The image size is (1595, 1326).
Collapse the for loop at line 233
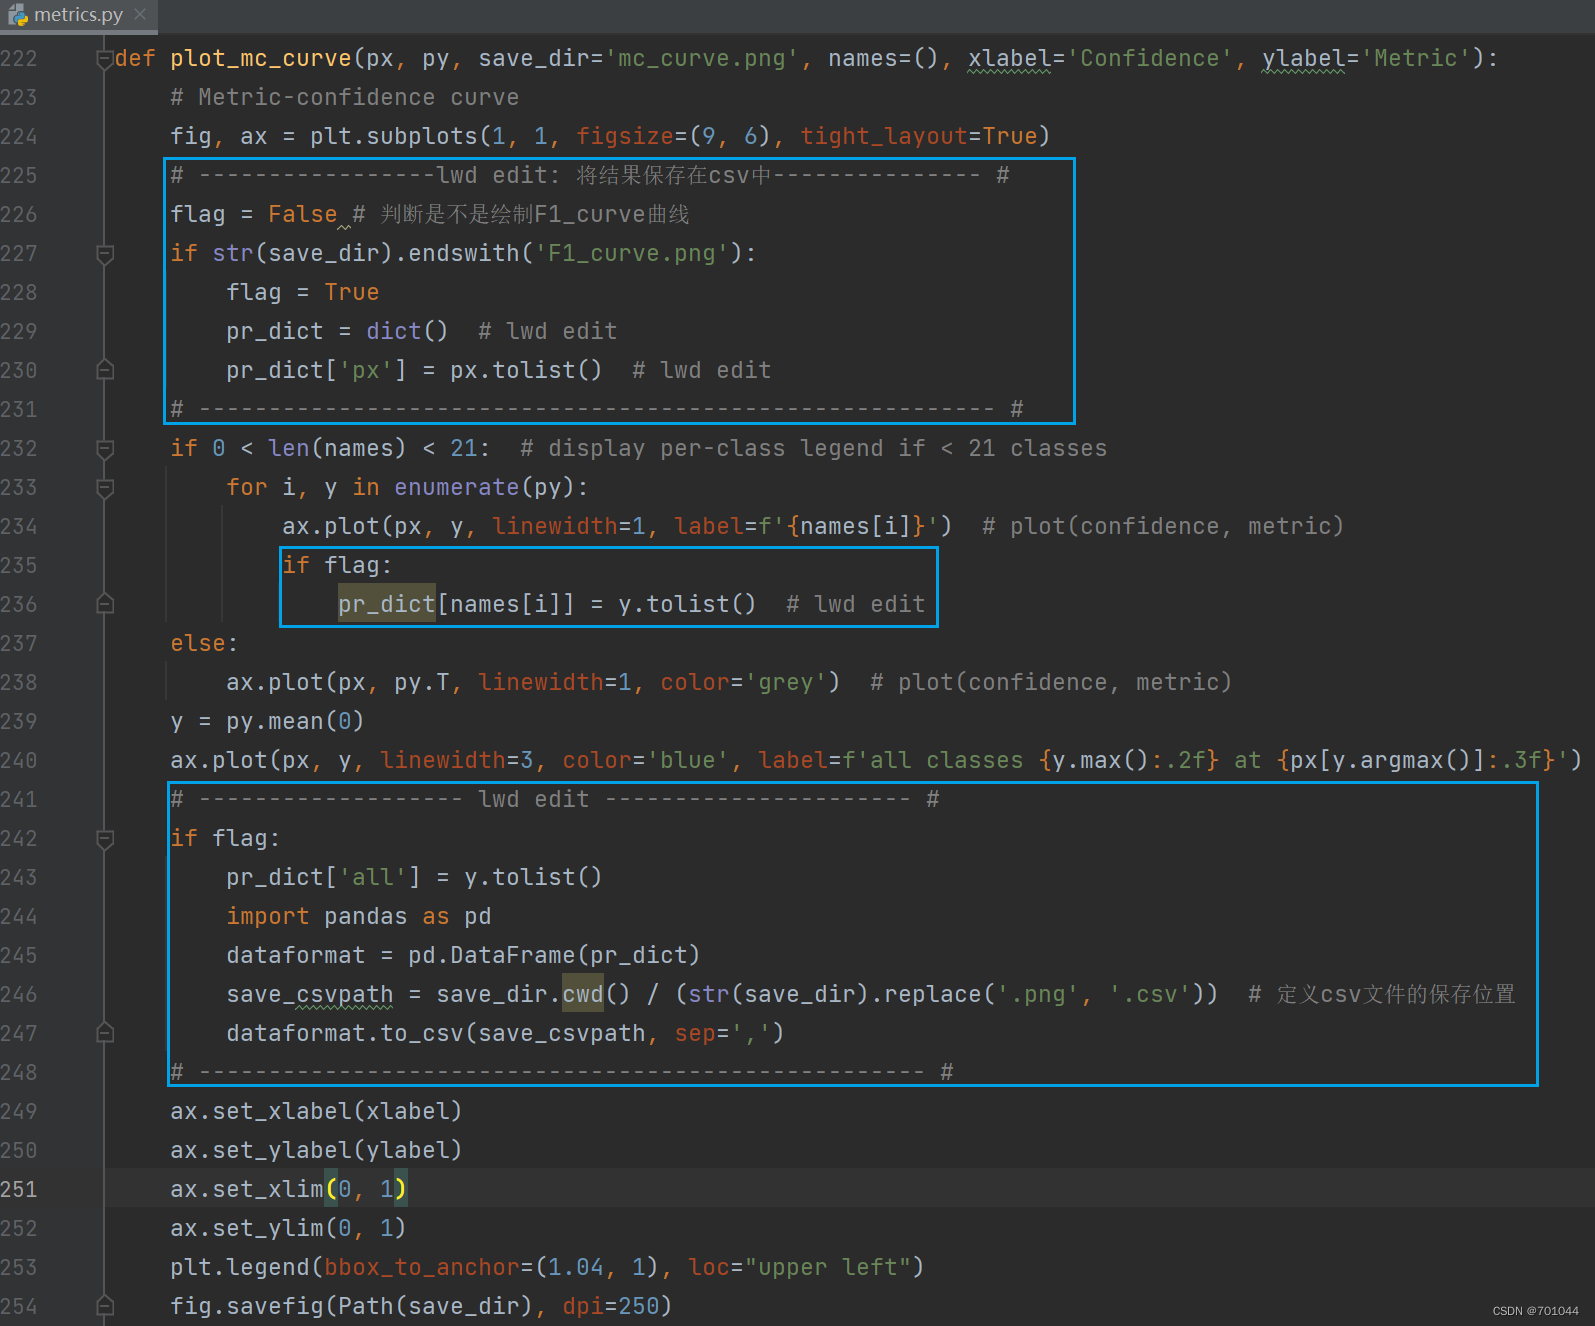[x=104, y=488]
